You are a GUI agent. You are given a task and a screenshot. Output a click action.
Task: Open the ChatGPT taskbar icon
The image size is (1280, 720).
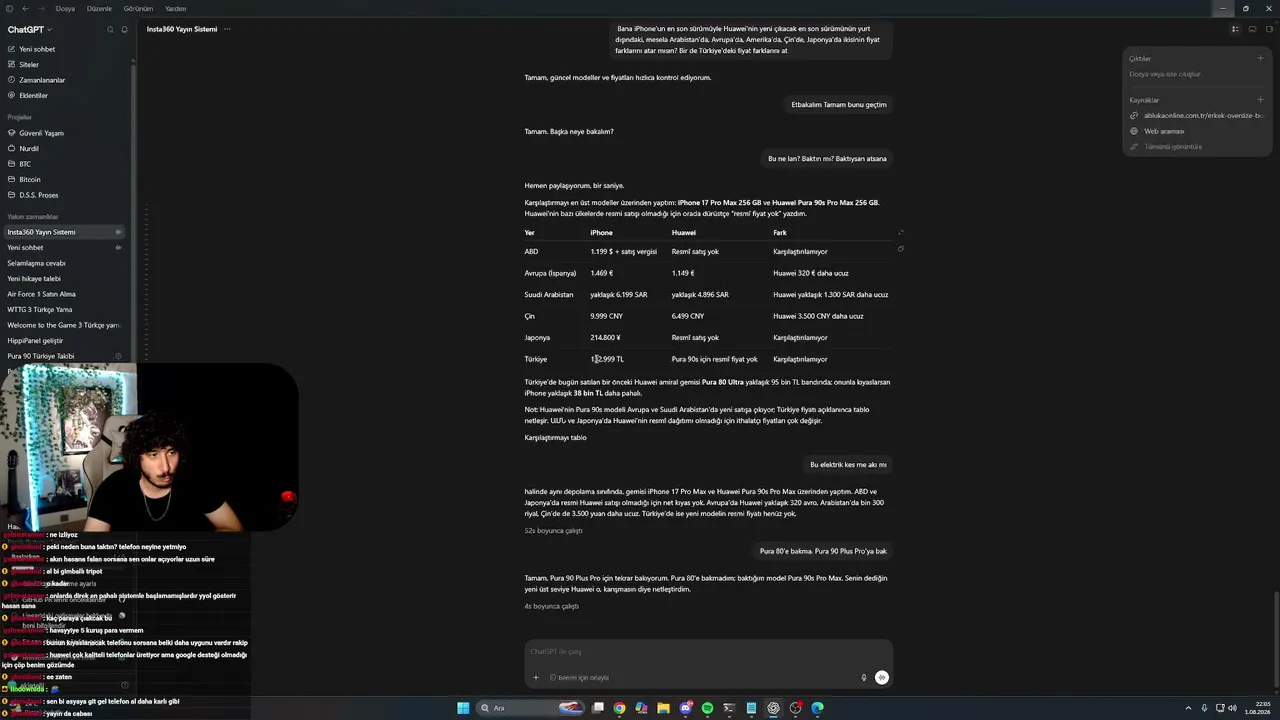click(x=773, y=708)
